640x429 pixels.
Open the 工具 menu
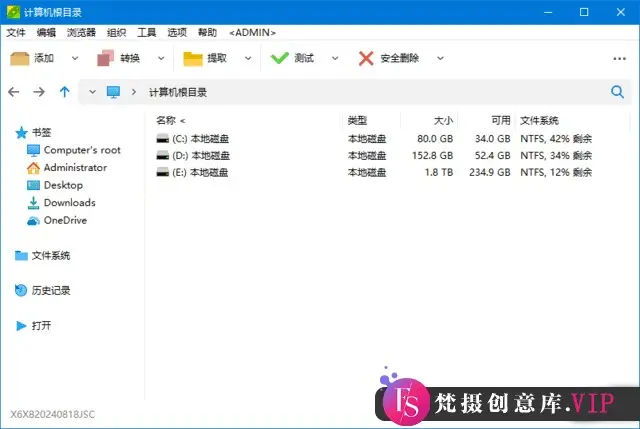[x=147, y=33]
